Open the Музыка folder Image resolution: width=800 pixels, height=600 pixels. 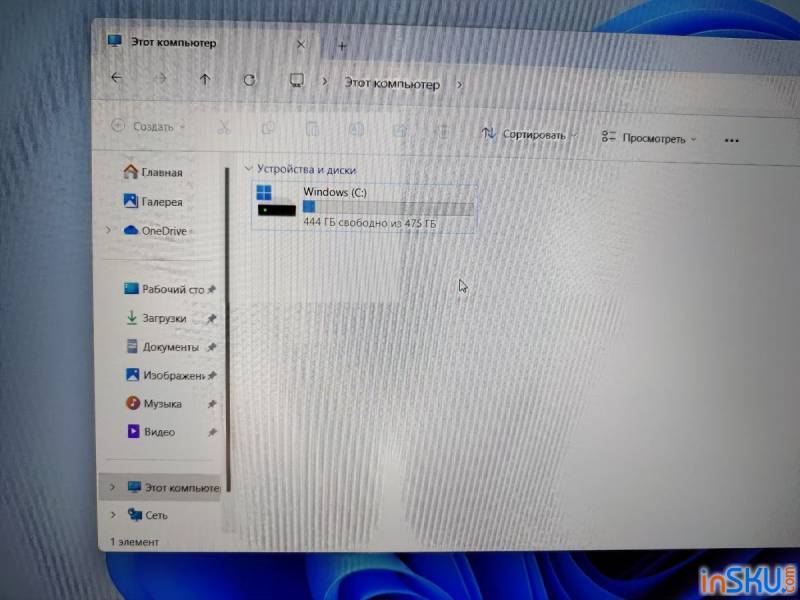154,404
